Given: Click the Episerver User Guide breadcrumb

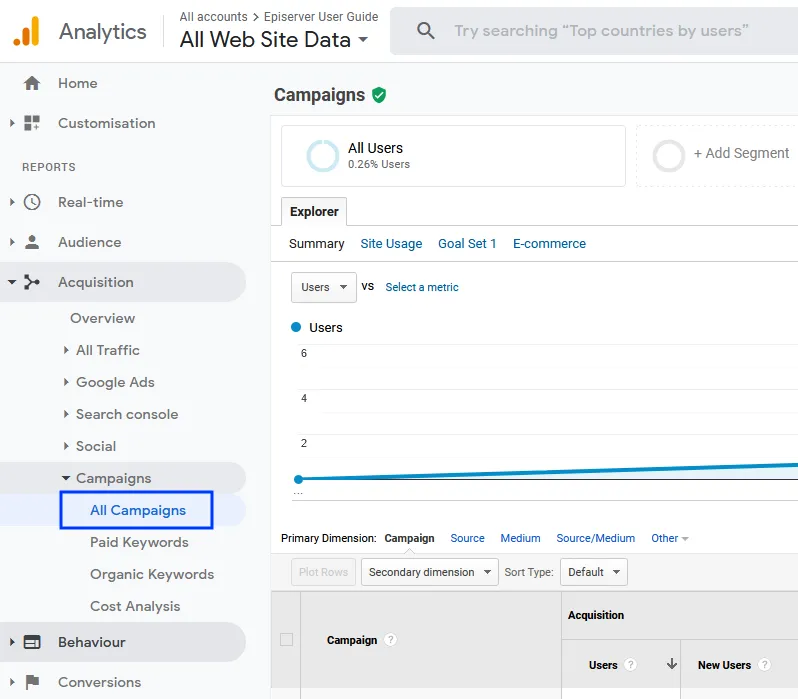Looking at the screenshot, I should [321, 17].
